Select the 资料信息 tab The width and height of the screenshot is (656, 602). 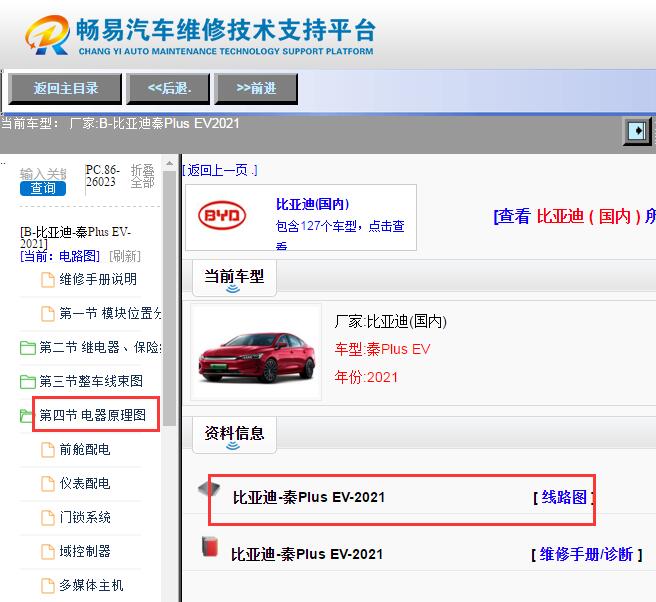click(x=234, y=434)
